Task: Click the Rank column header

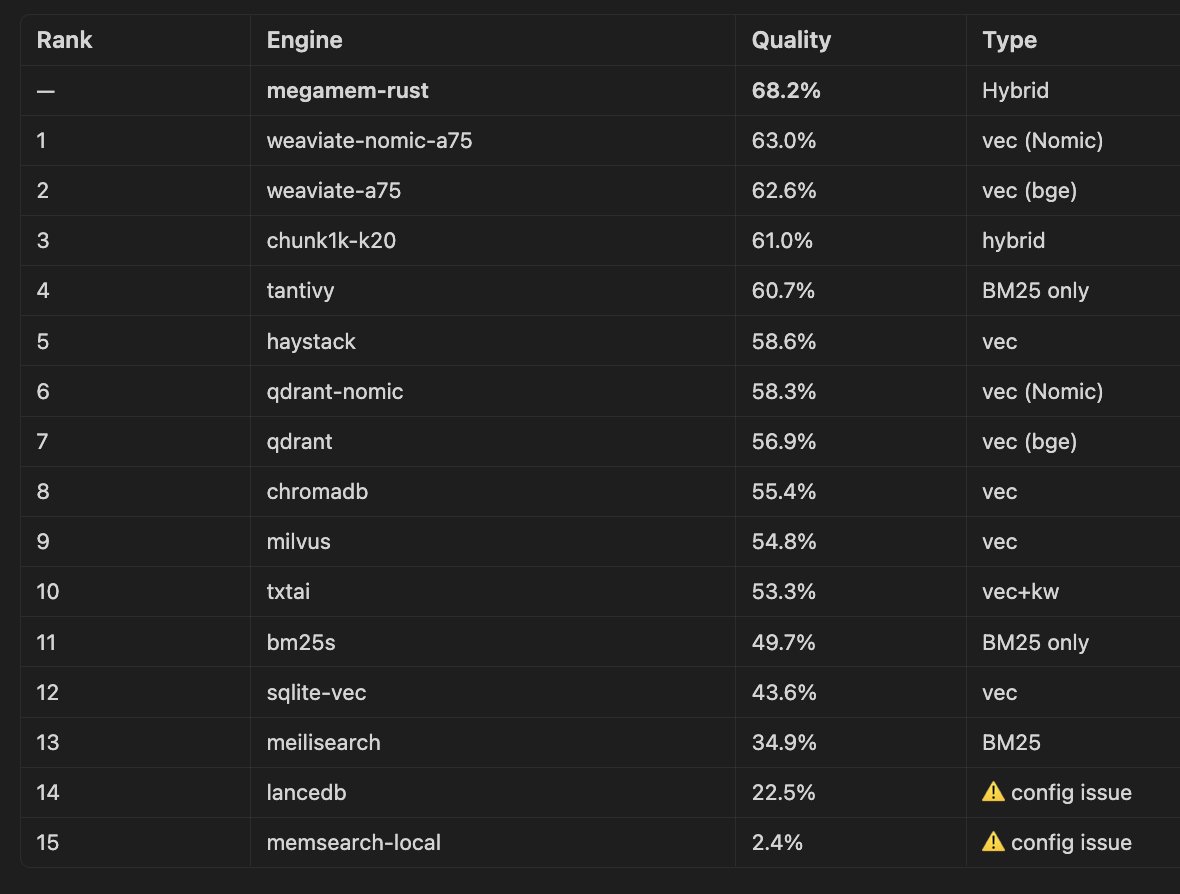Action: point(65,40)
